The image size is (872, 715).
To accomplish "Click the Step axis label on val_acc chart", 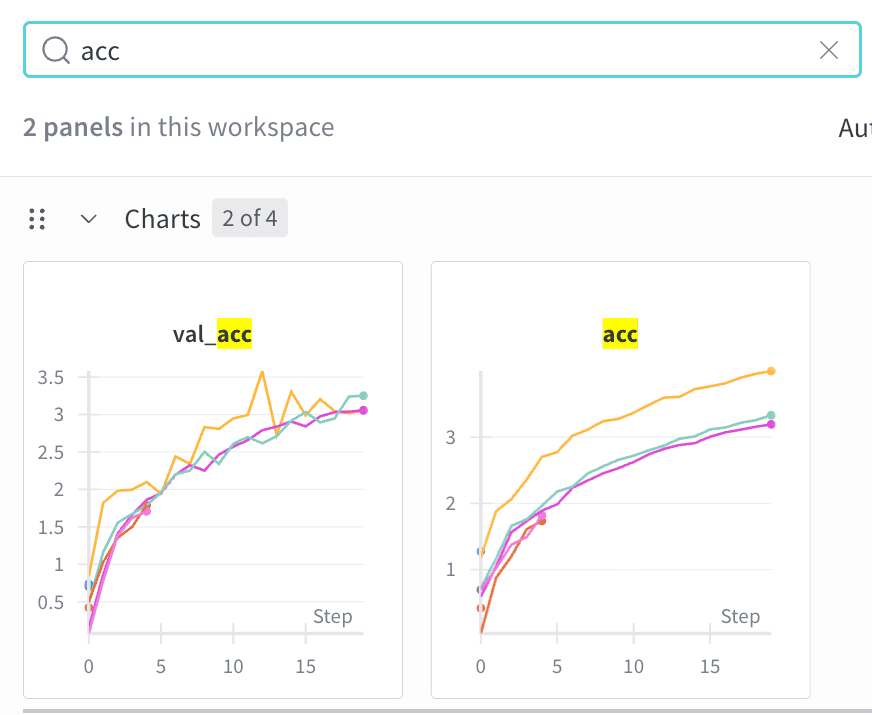I will [x=333, y=617].
